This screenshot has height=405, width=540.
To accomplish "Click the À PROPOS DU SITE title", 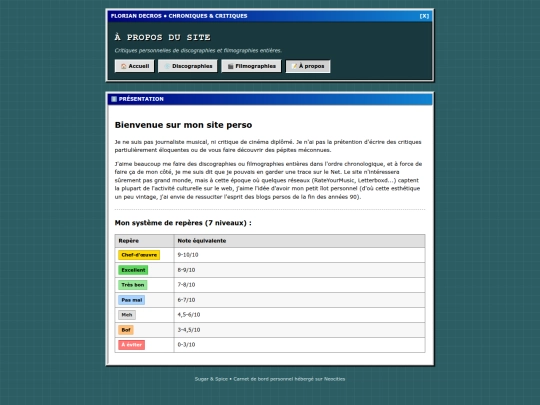I will point(163,37).
